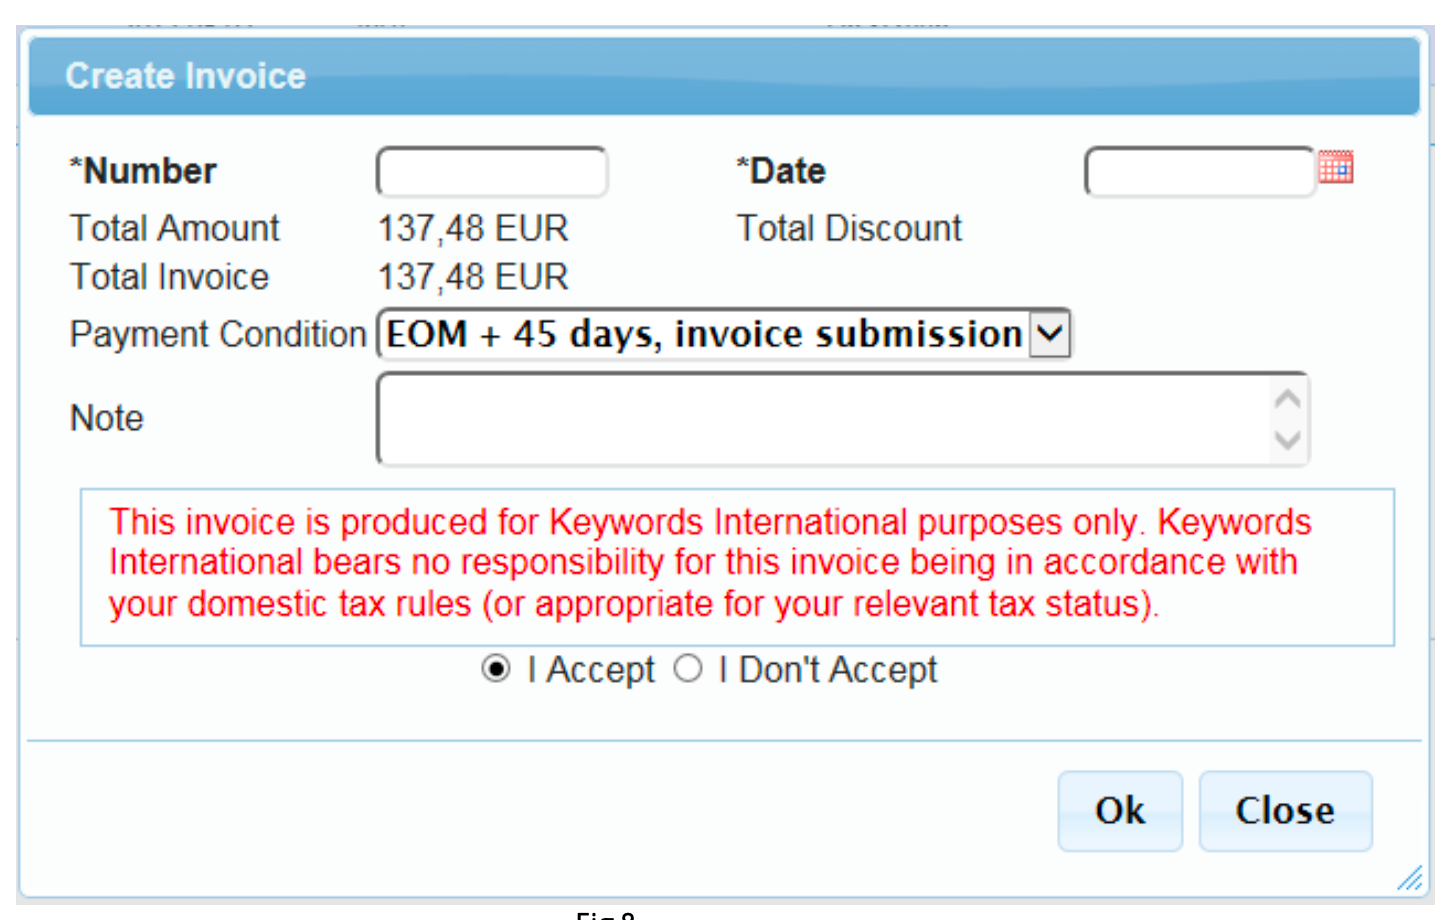Click the dialog resize grip corner
The height and width of the screenshot is (920, 1450).
coord(1410,879)
